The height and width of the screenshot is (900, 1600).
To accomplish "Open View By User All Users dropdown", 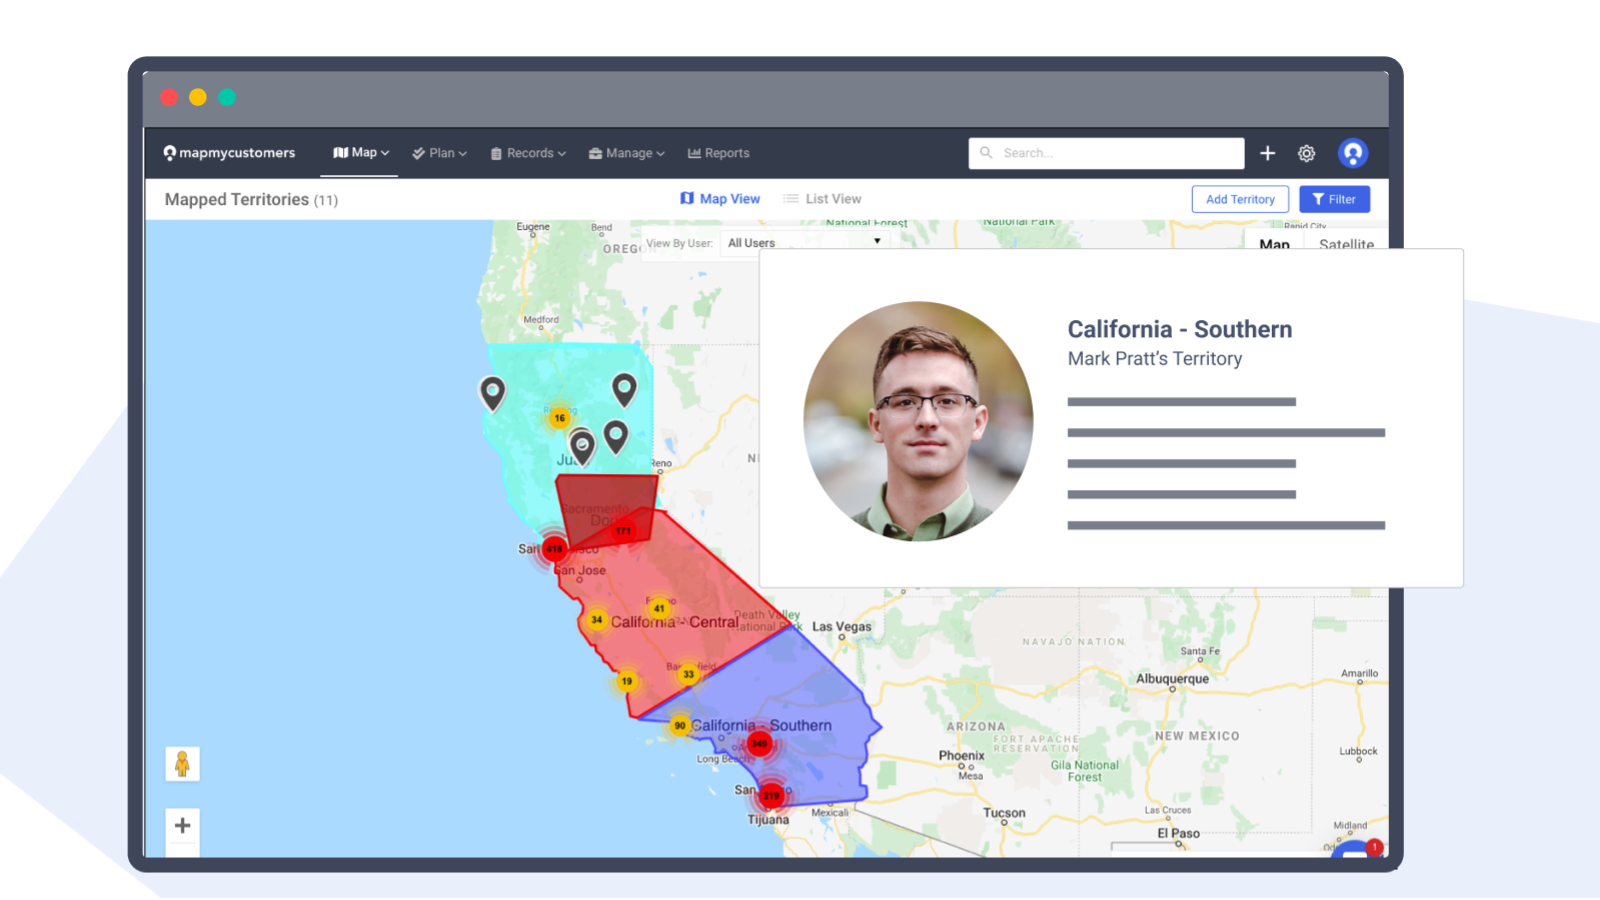I will point(805,242).
